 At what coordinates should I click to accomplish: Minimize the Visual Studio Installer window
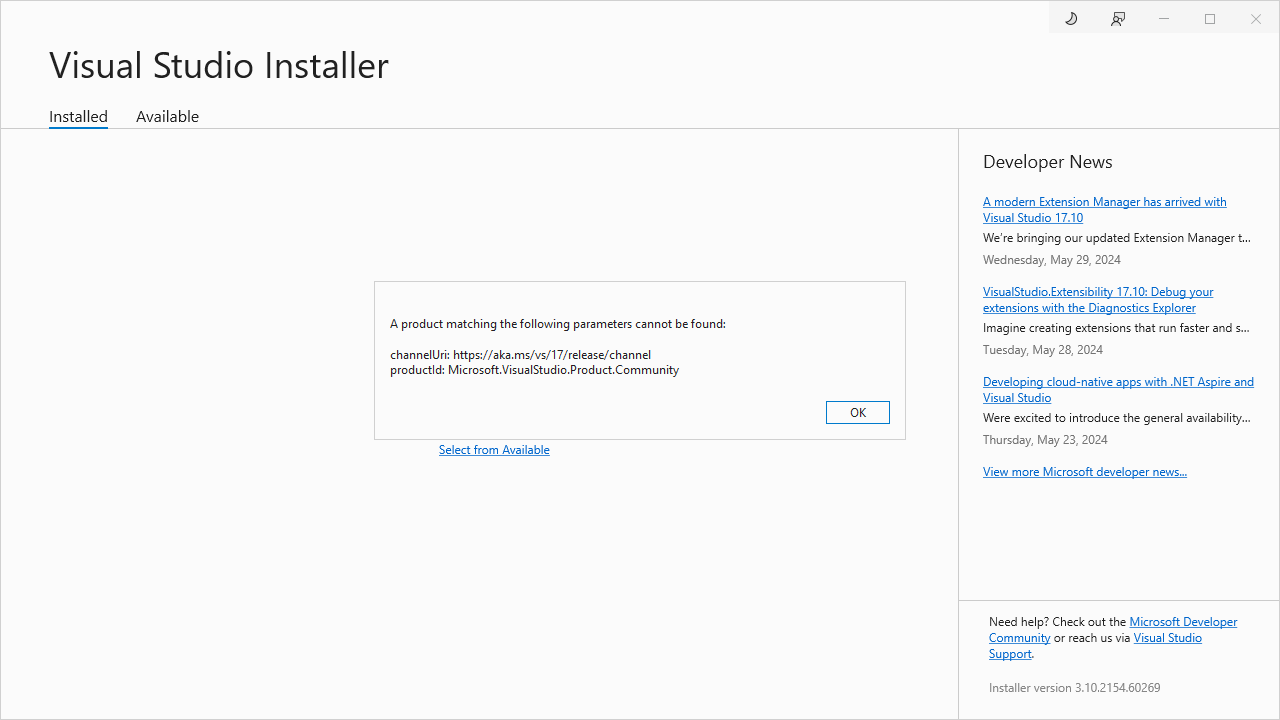pyautogui.click(x=1164, y=19)
